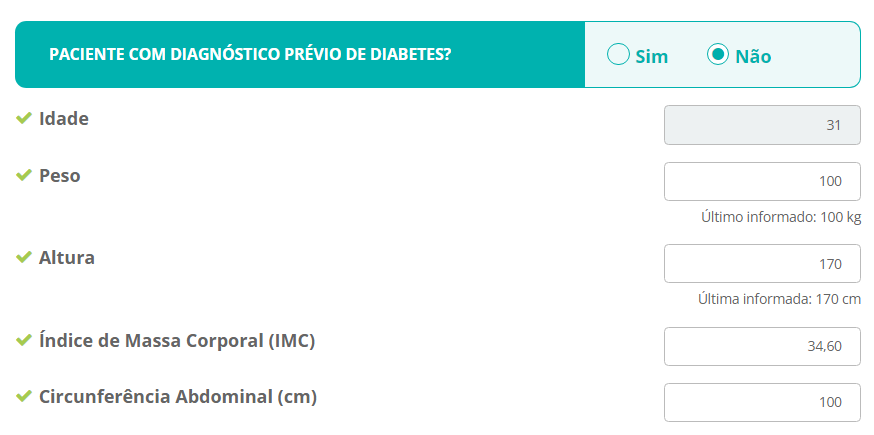Screen dimensions: 874x435
Task: Click the checkmark beside Circunferência Abdominal
Action: [x=24, y=397]
